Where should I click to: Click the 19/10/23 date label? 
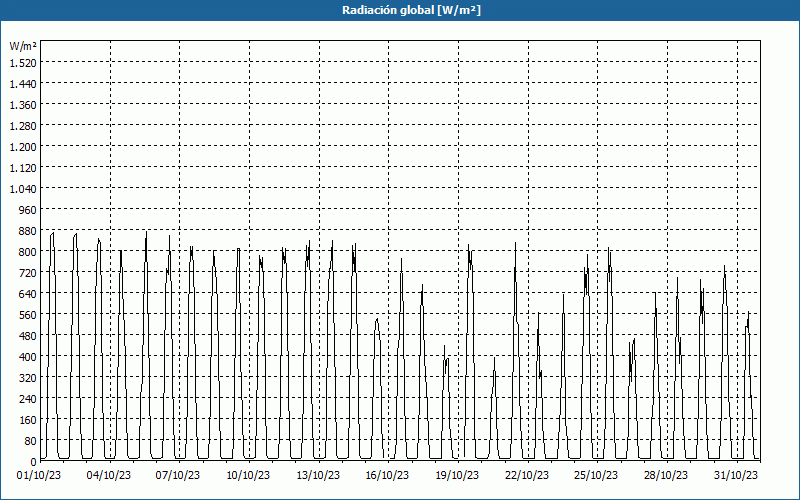coord(457,476)
